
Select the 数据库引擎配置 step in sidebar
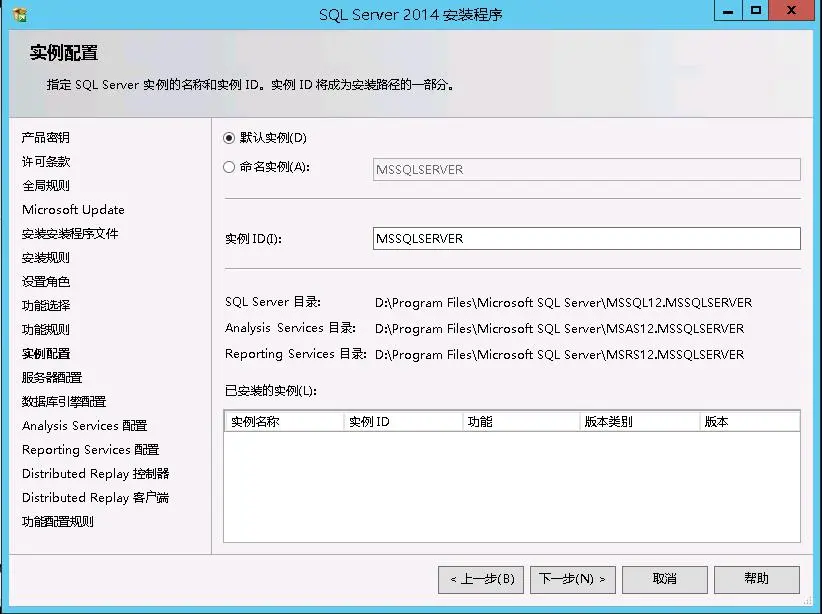(x=64, y=402)
